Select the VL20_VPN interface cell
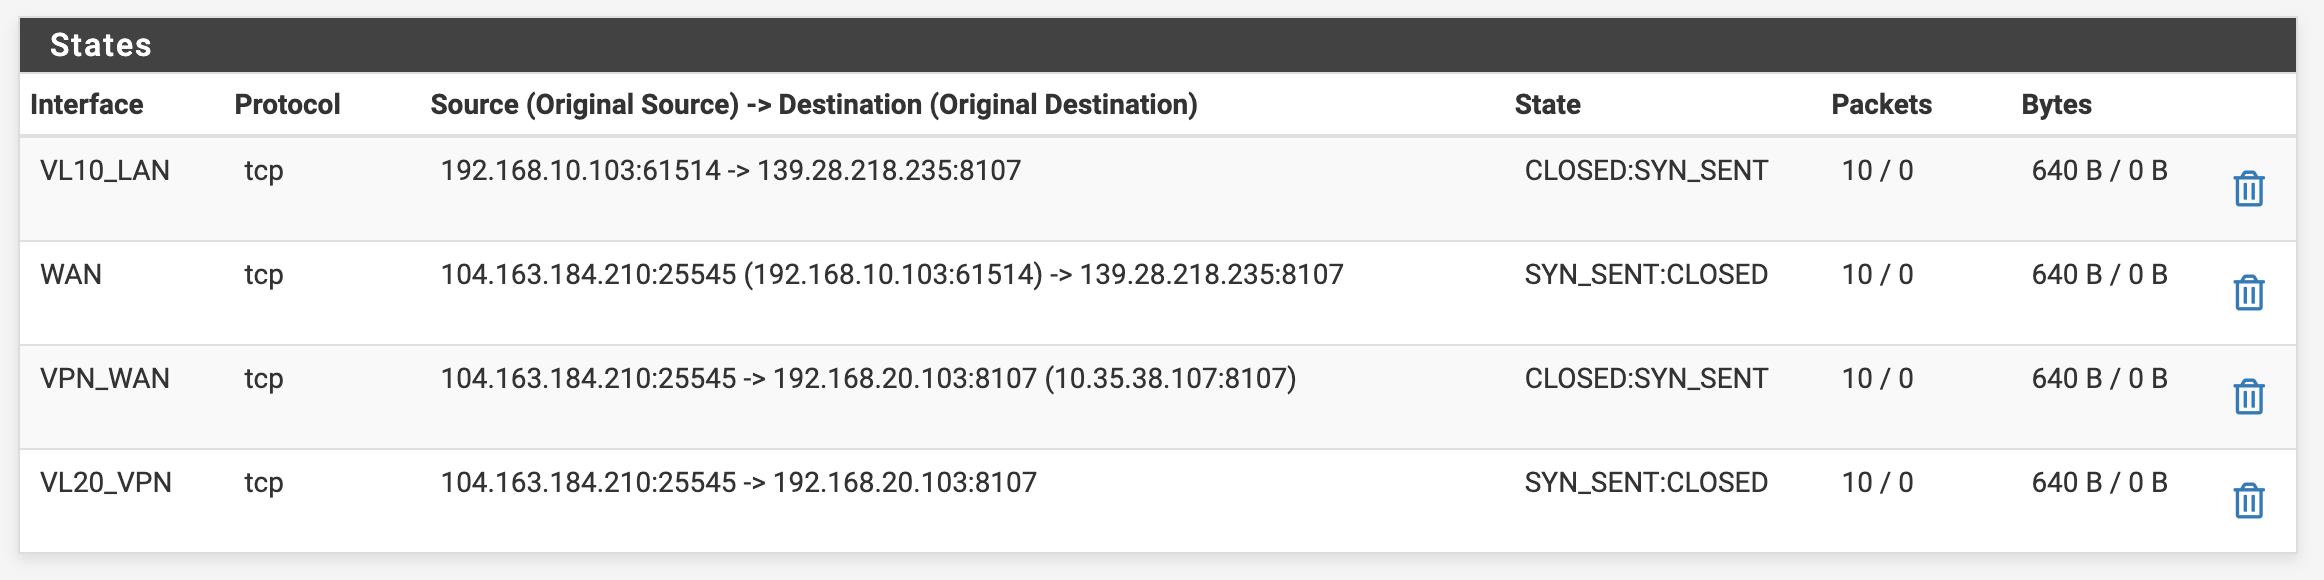2324x580 pixels. [x=106, y=482]
